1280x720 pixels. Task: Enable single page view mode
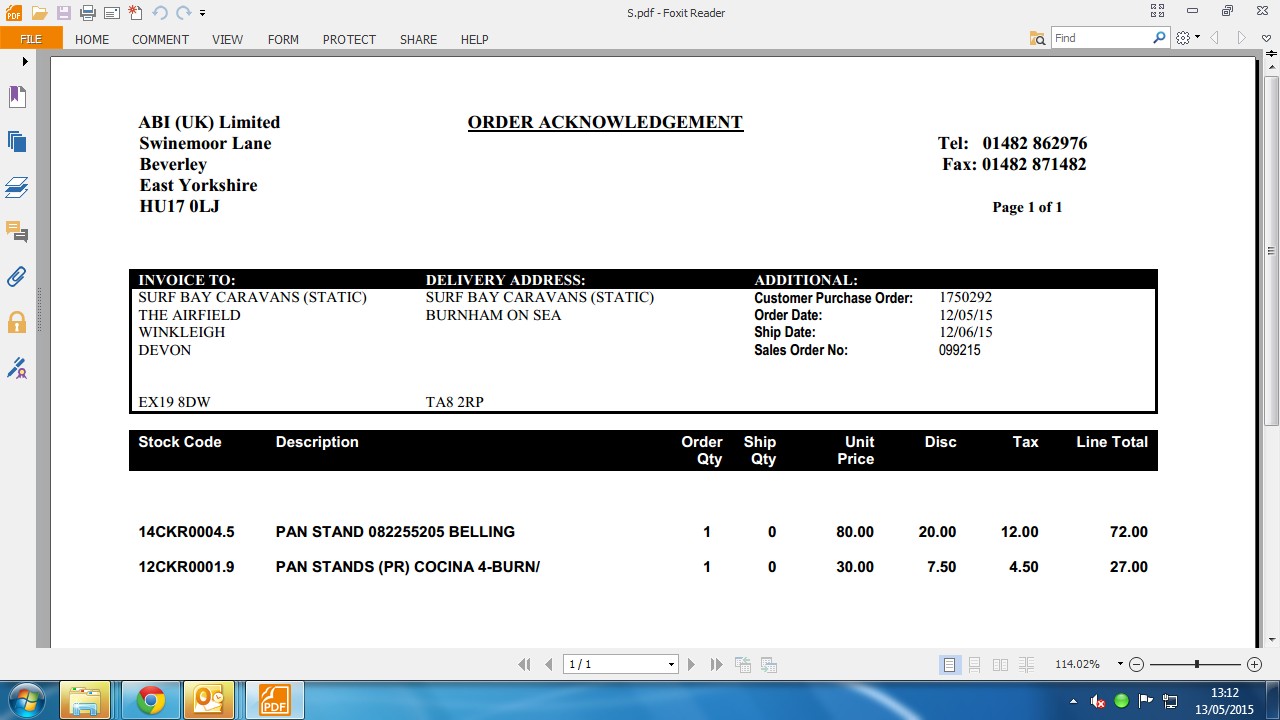coord(949,665)
